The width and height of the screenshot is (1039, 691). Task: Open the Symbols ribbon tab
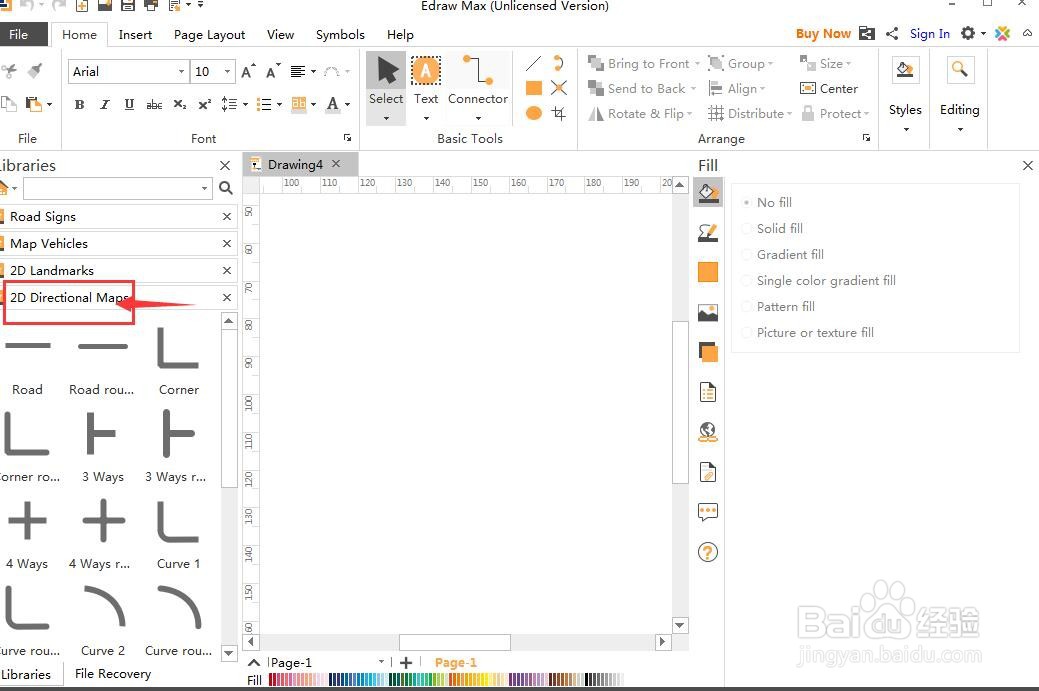tap(340, 34)
